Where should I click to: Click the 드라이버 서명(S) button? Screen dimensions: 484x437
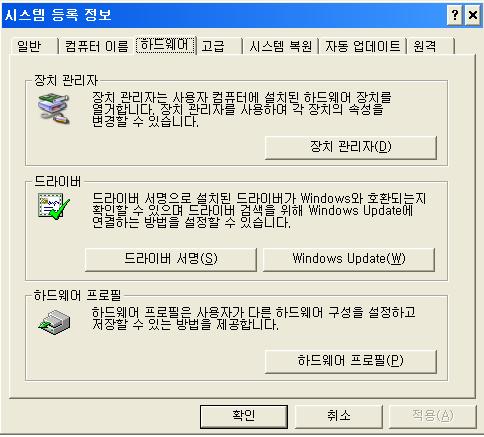[171, 259]
